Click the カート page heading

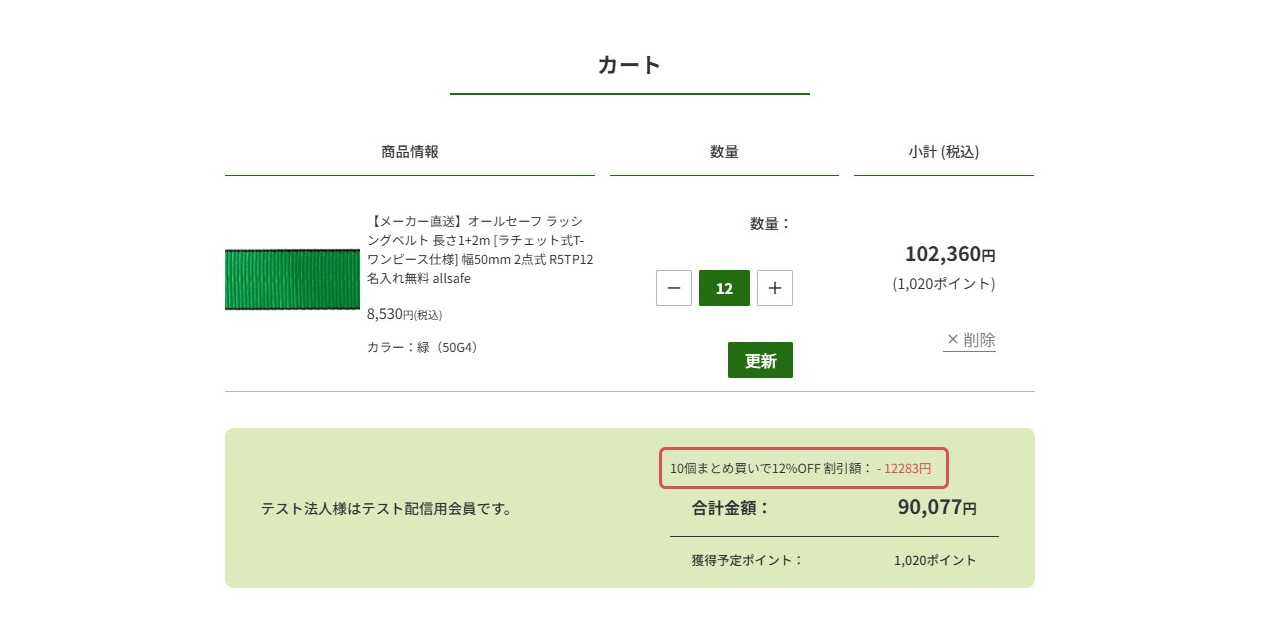(x=629, y=65)
